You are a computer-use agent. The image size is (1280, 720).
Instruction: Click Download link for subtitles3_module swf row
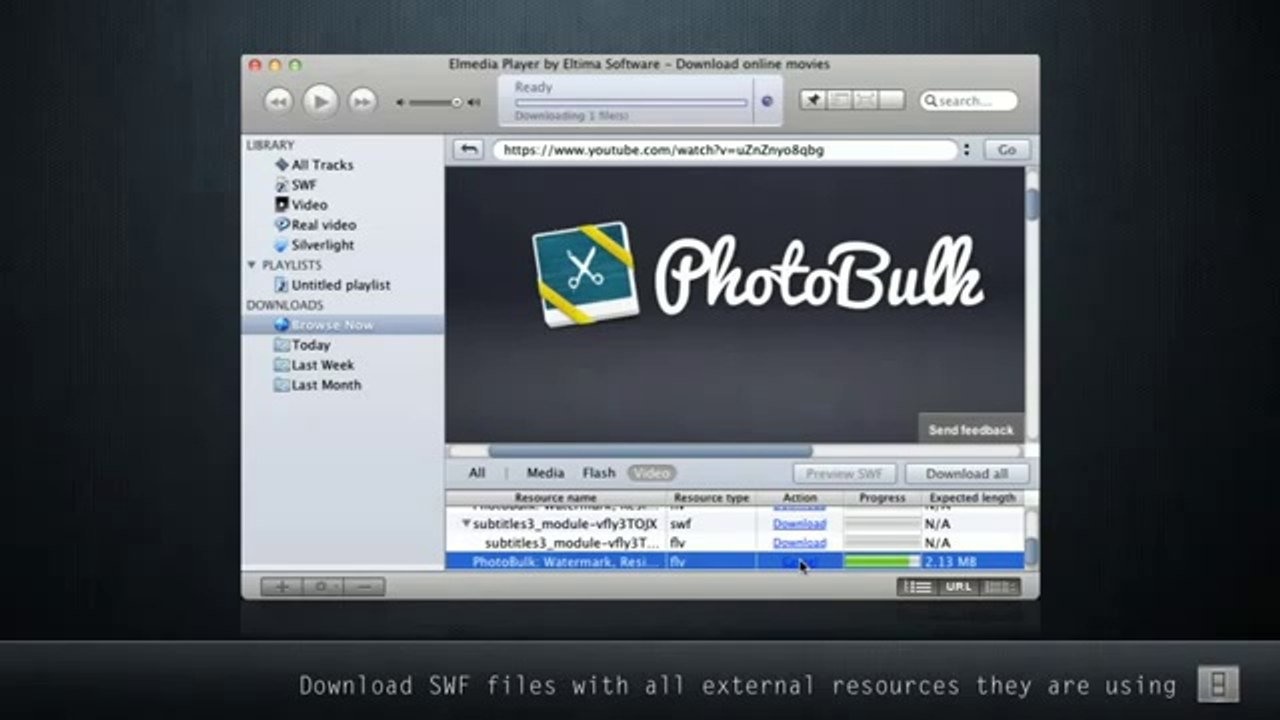800,524
